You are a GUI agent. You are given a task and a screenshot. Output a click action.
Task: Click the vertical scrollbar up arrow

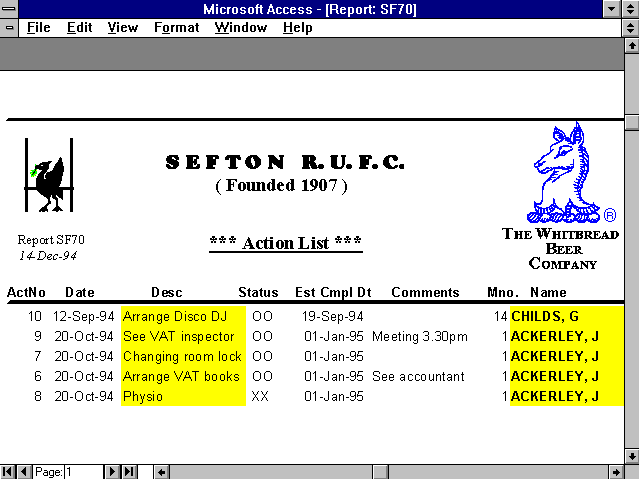point(631,47)
